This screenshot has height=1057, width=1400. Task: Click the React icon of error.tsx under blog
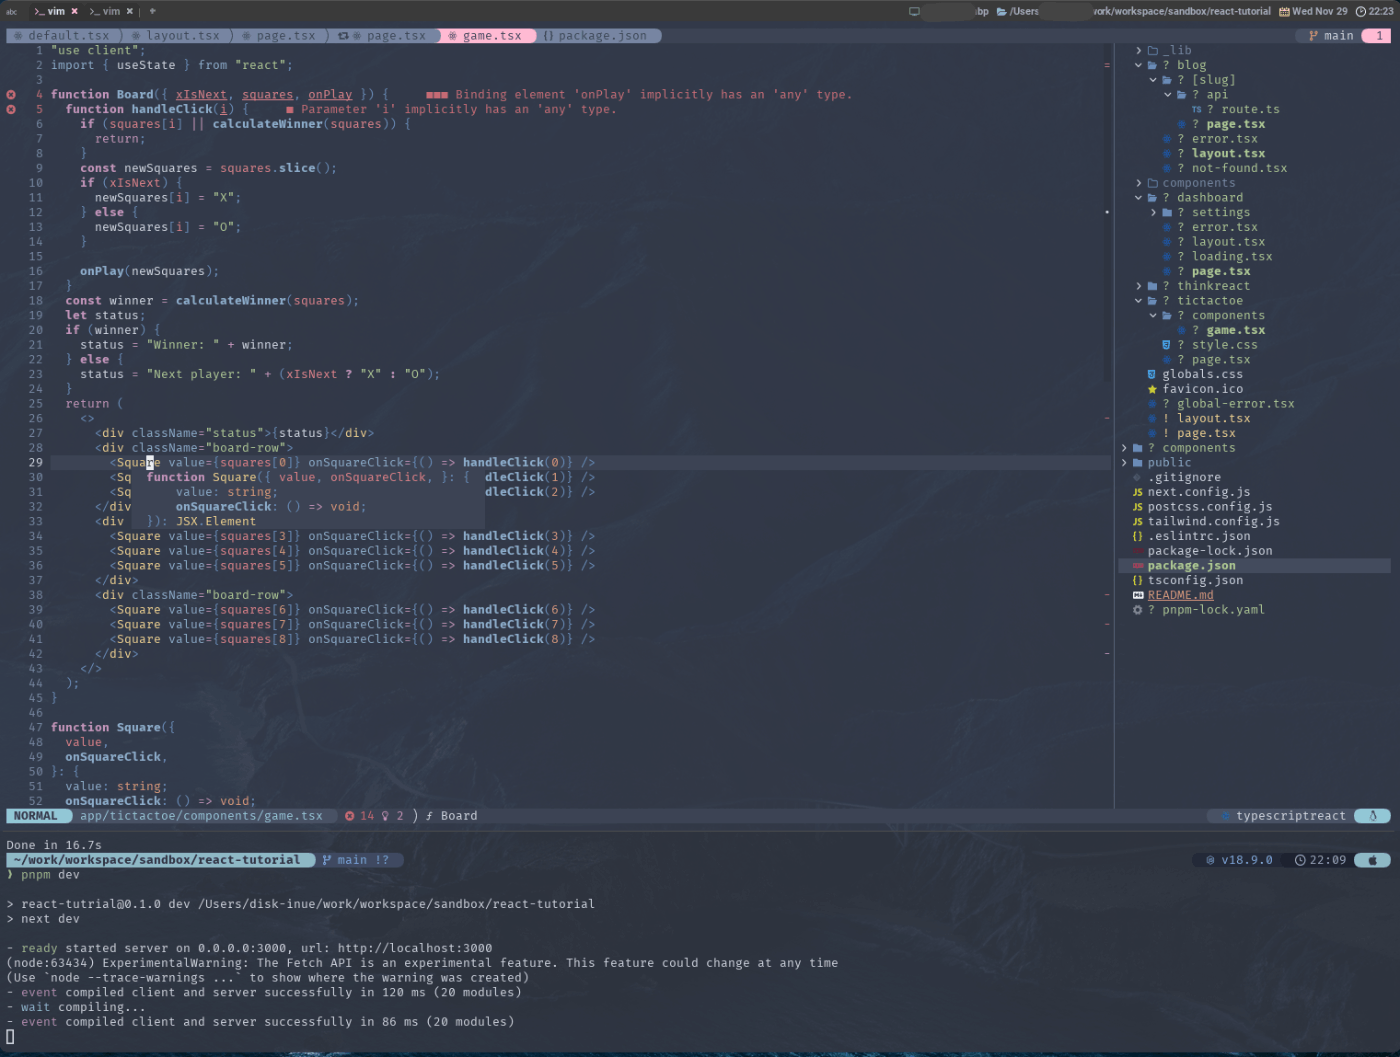(1166, 139)
